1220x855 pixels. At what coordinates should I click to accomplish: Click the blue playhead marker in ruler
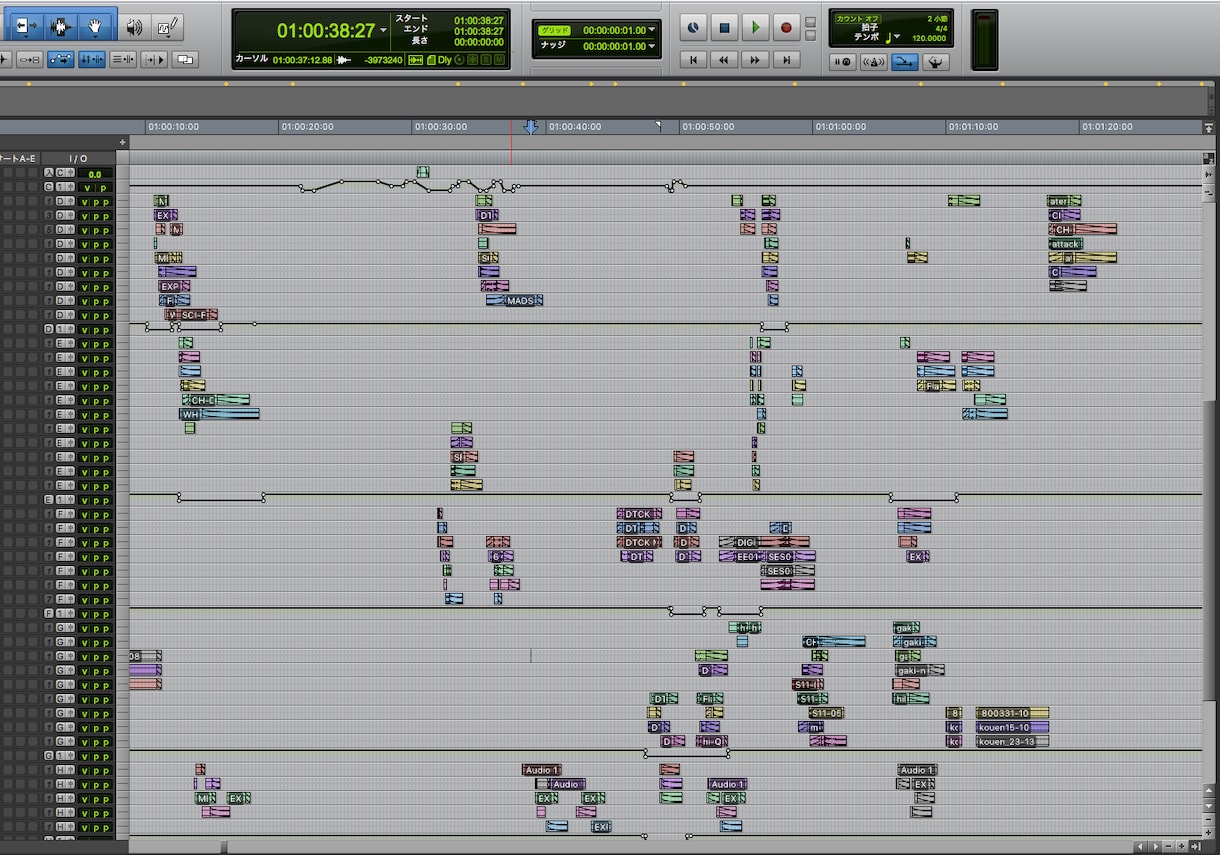click(531, 127)
